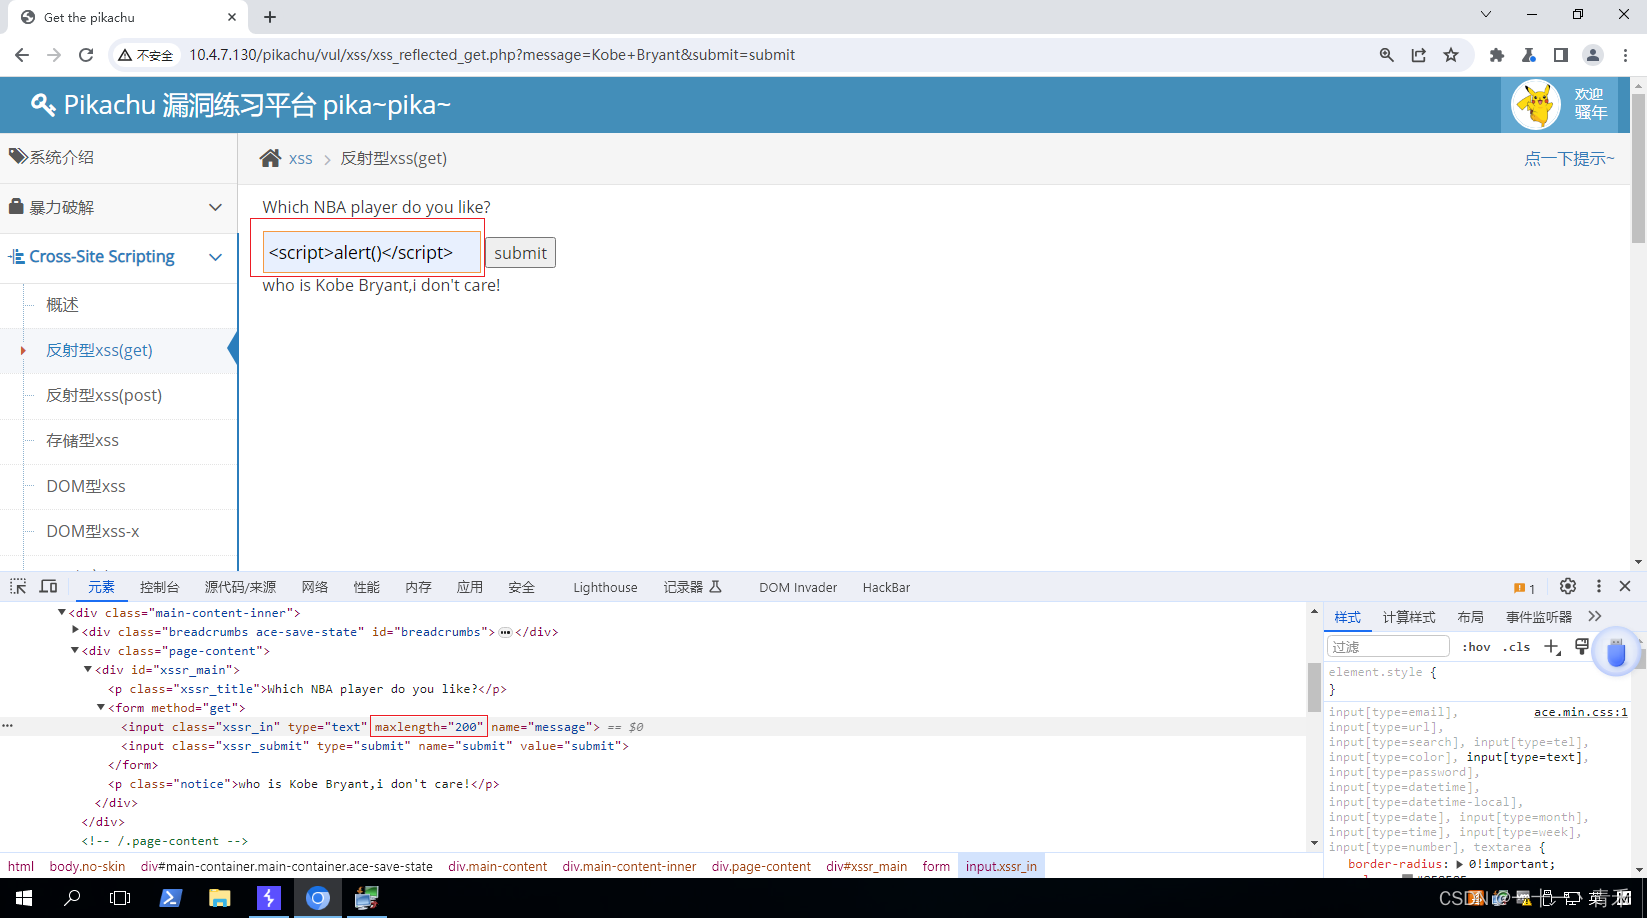The image size is (1647, 918).
Task: Open the 布局 styles sidebar tab
Action: pyautogui.click(x=1470, y=617)
